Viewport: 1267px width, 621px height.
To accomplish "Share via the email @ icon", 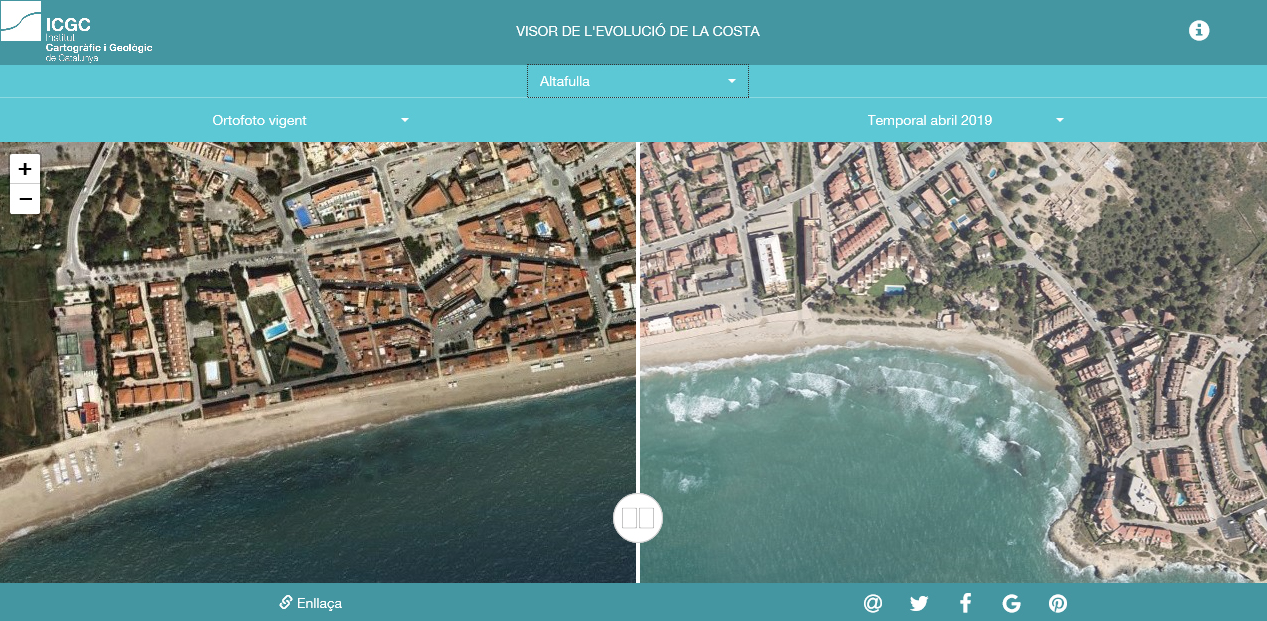I will click(x=873, y=603).
